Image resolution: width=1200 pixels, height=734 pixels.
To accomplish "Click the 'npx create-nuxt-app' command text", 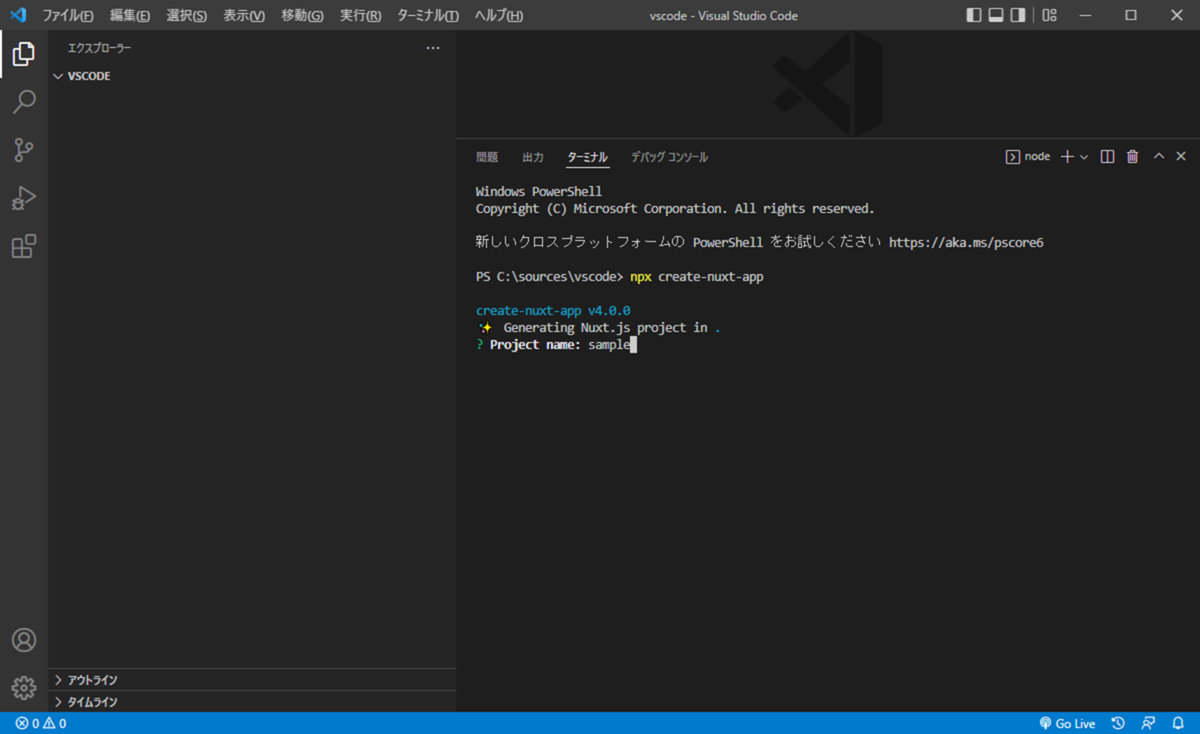I will click(697, 277).
